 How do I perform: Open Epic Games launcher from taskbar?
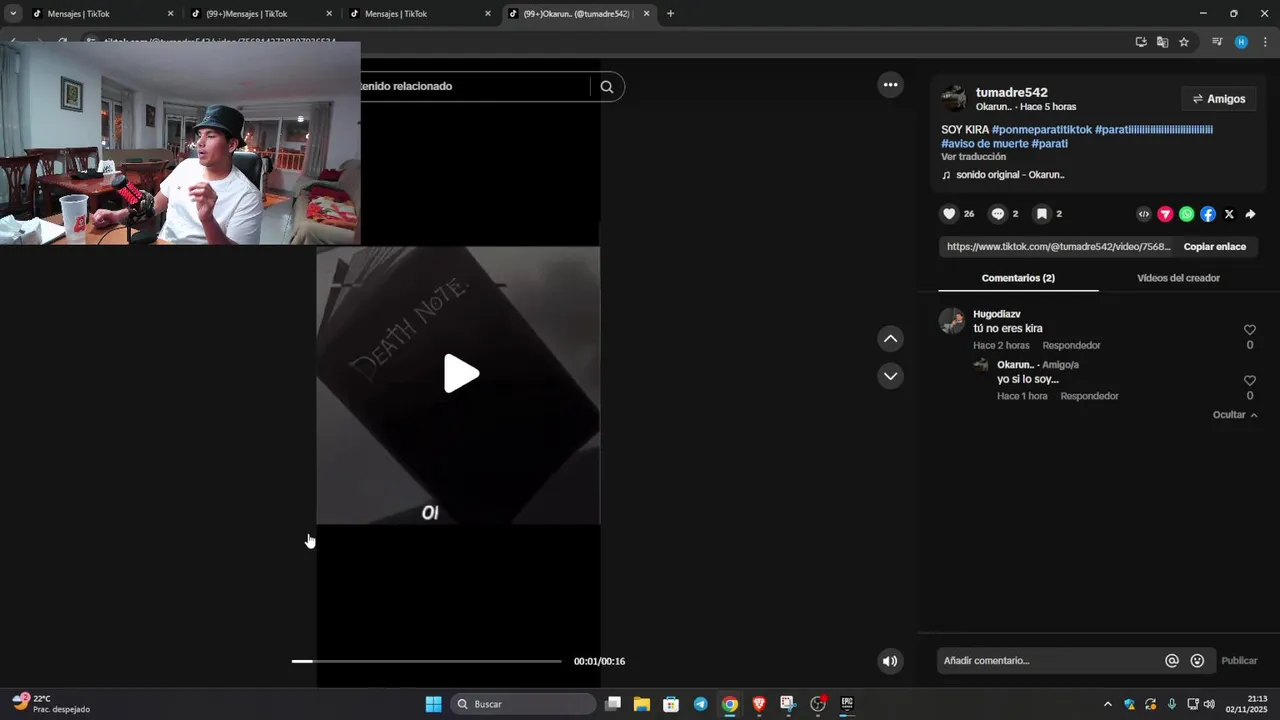[847, 704]
